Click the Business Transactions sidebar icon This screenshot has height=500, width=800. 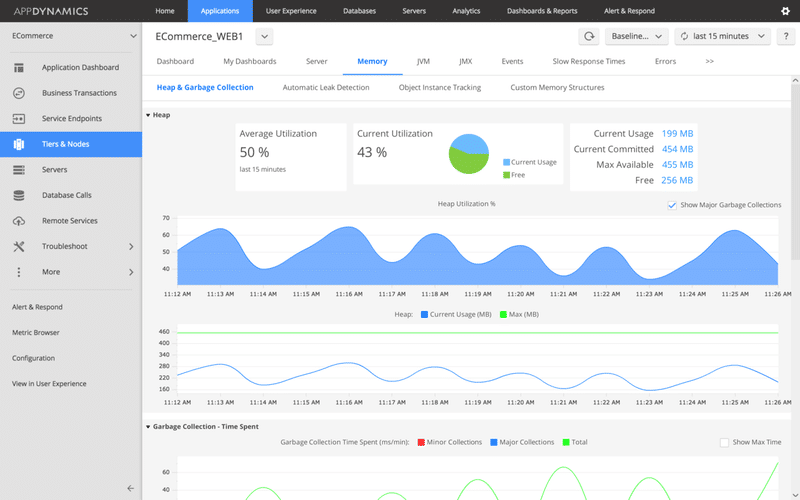point(19,93)
